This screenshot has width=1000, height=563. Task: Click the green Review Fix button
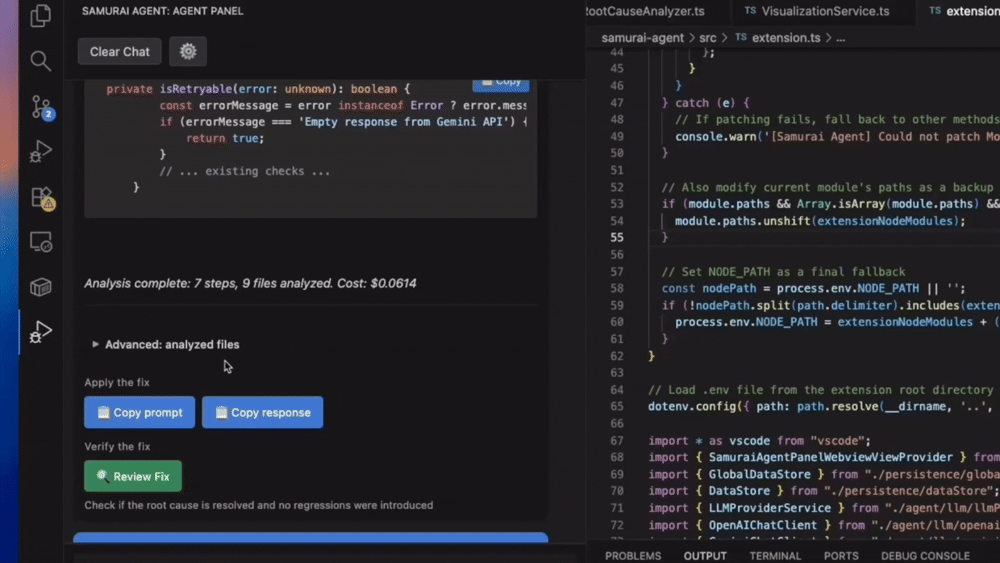[133, 476]
